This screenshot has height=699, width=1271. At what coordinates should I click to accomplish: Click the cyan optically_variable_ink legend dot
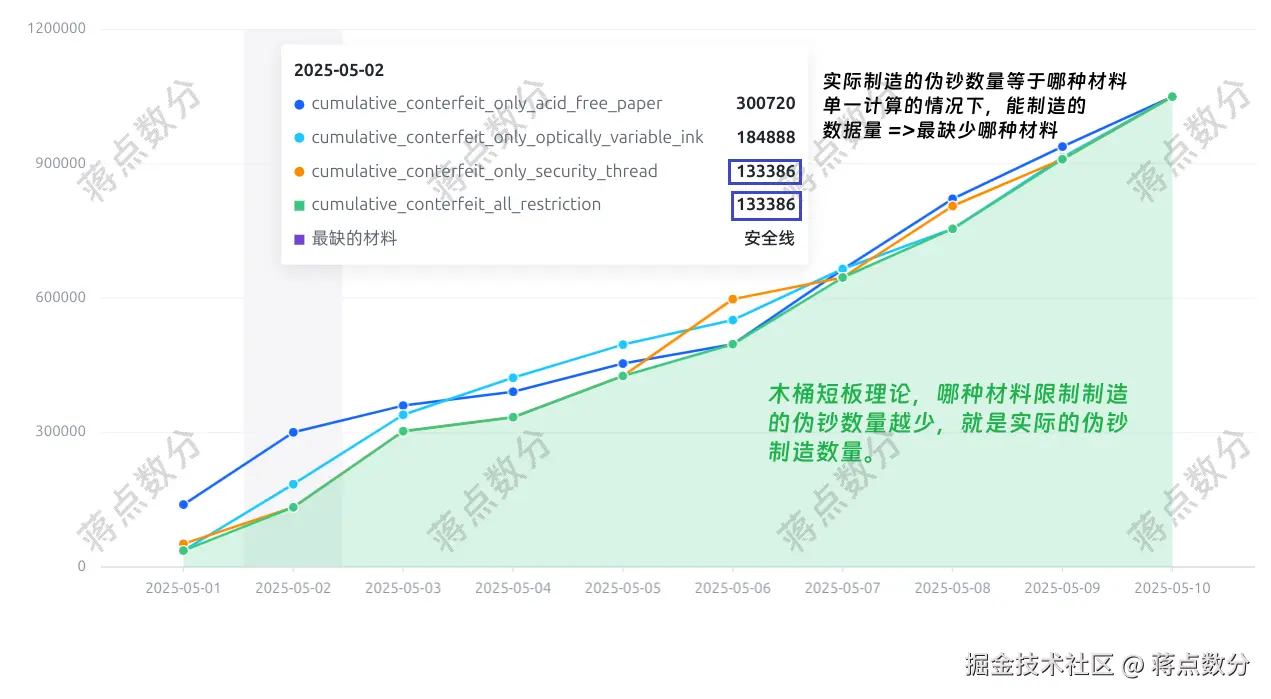[x=298, y=137]
